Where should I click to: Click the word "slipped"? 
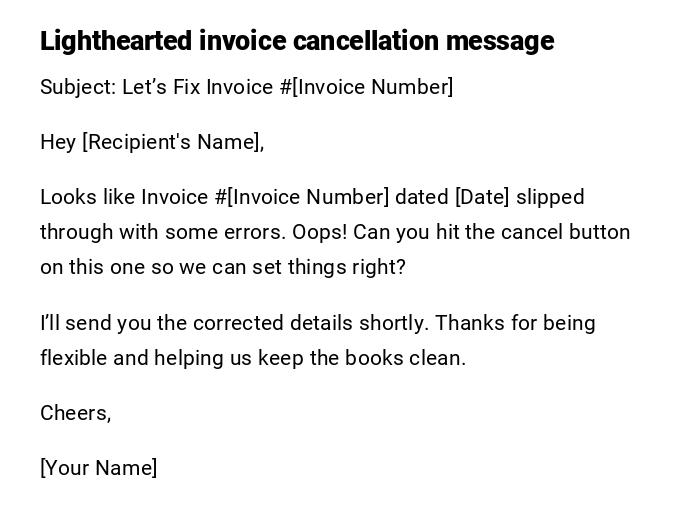point(550,197)
